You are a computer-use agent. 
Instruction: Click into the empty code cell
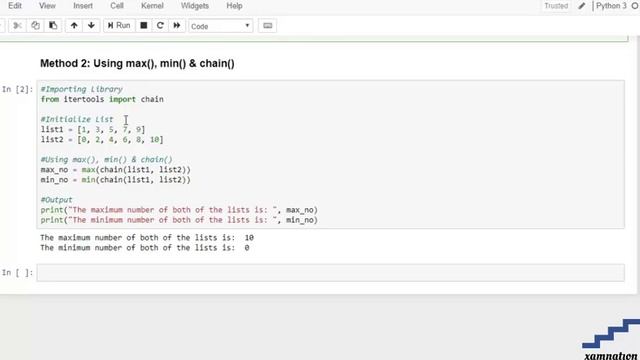(x=331, y=273)
